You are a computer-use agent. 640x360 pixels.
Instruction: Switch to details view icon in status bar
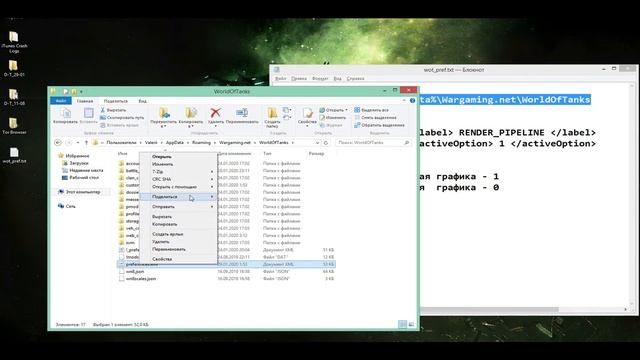(402, 324)
